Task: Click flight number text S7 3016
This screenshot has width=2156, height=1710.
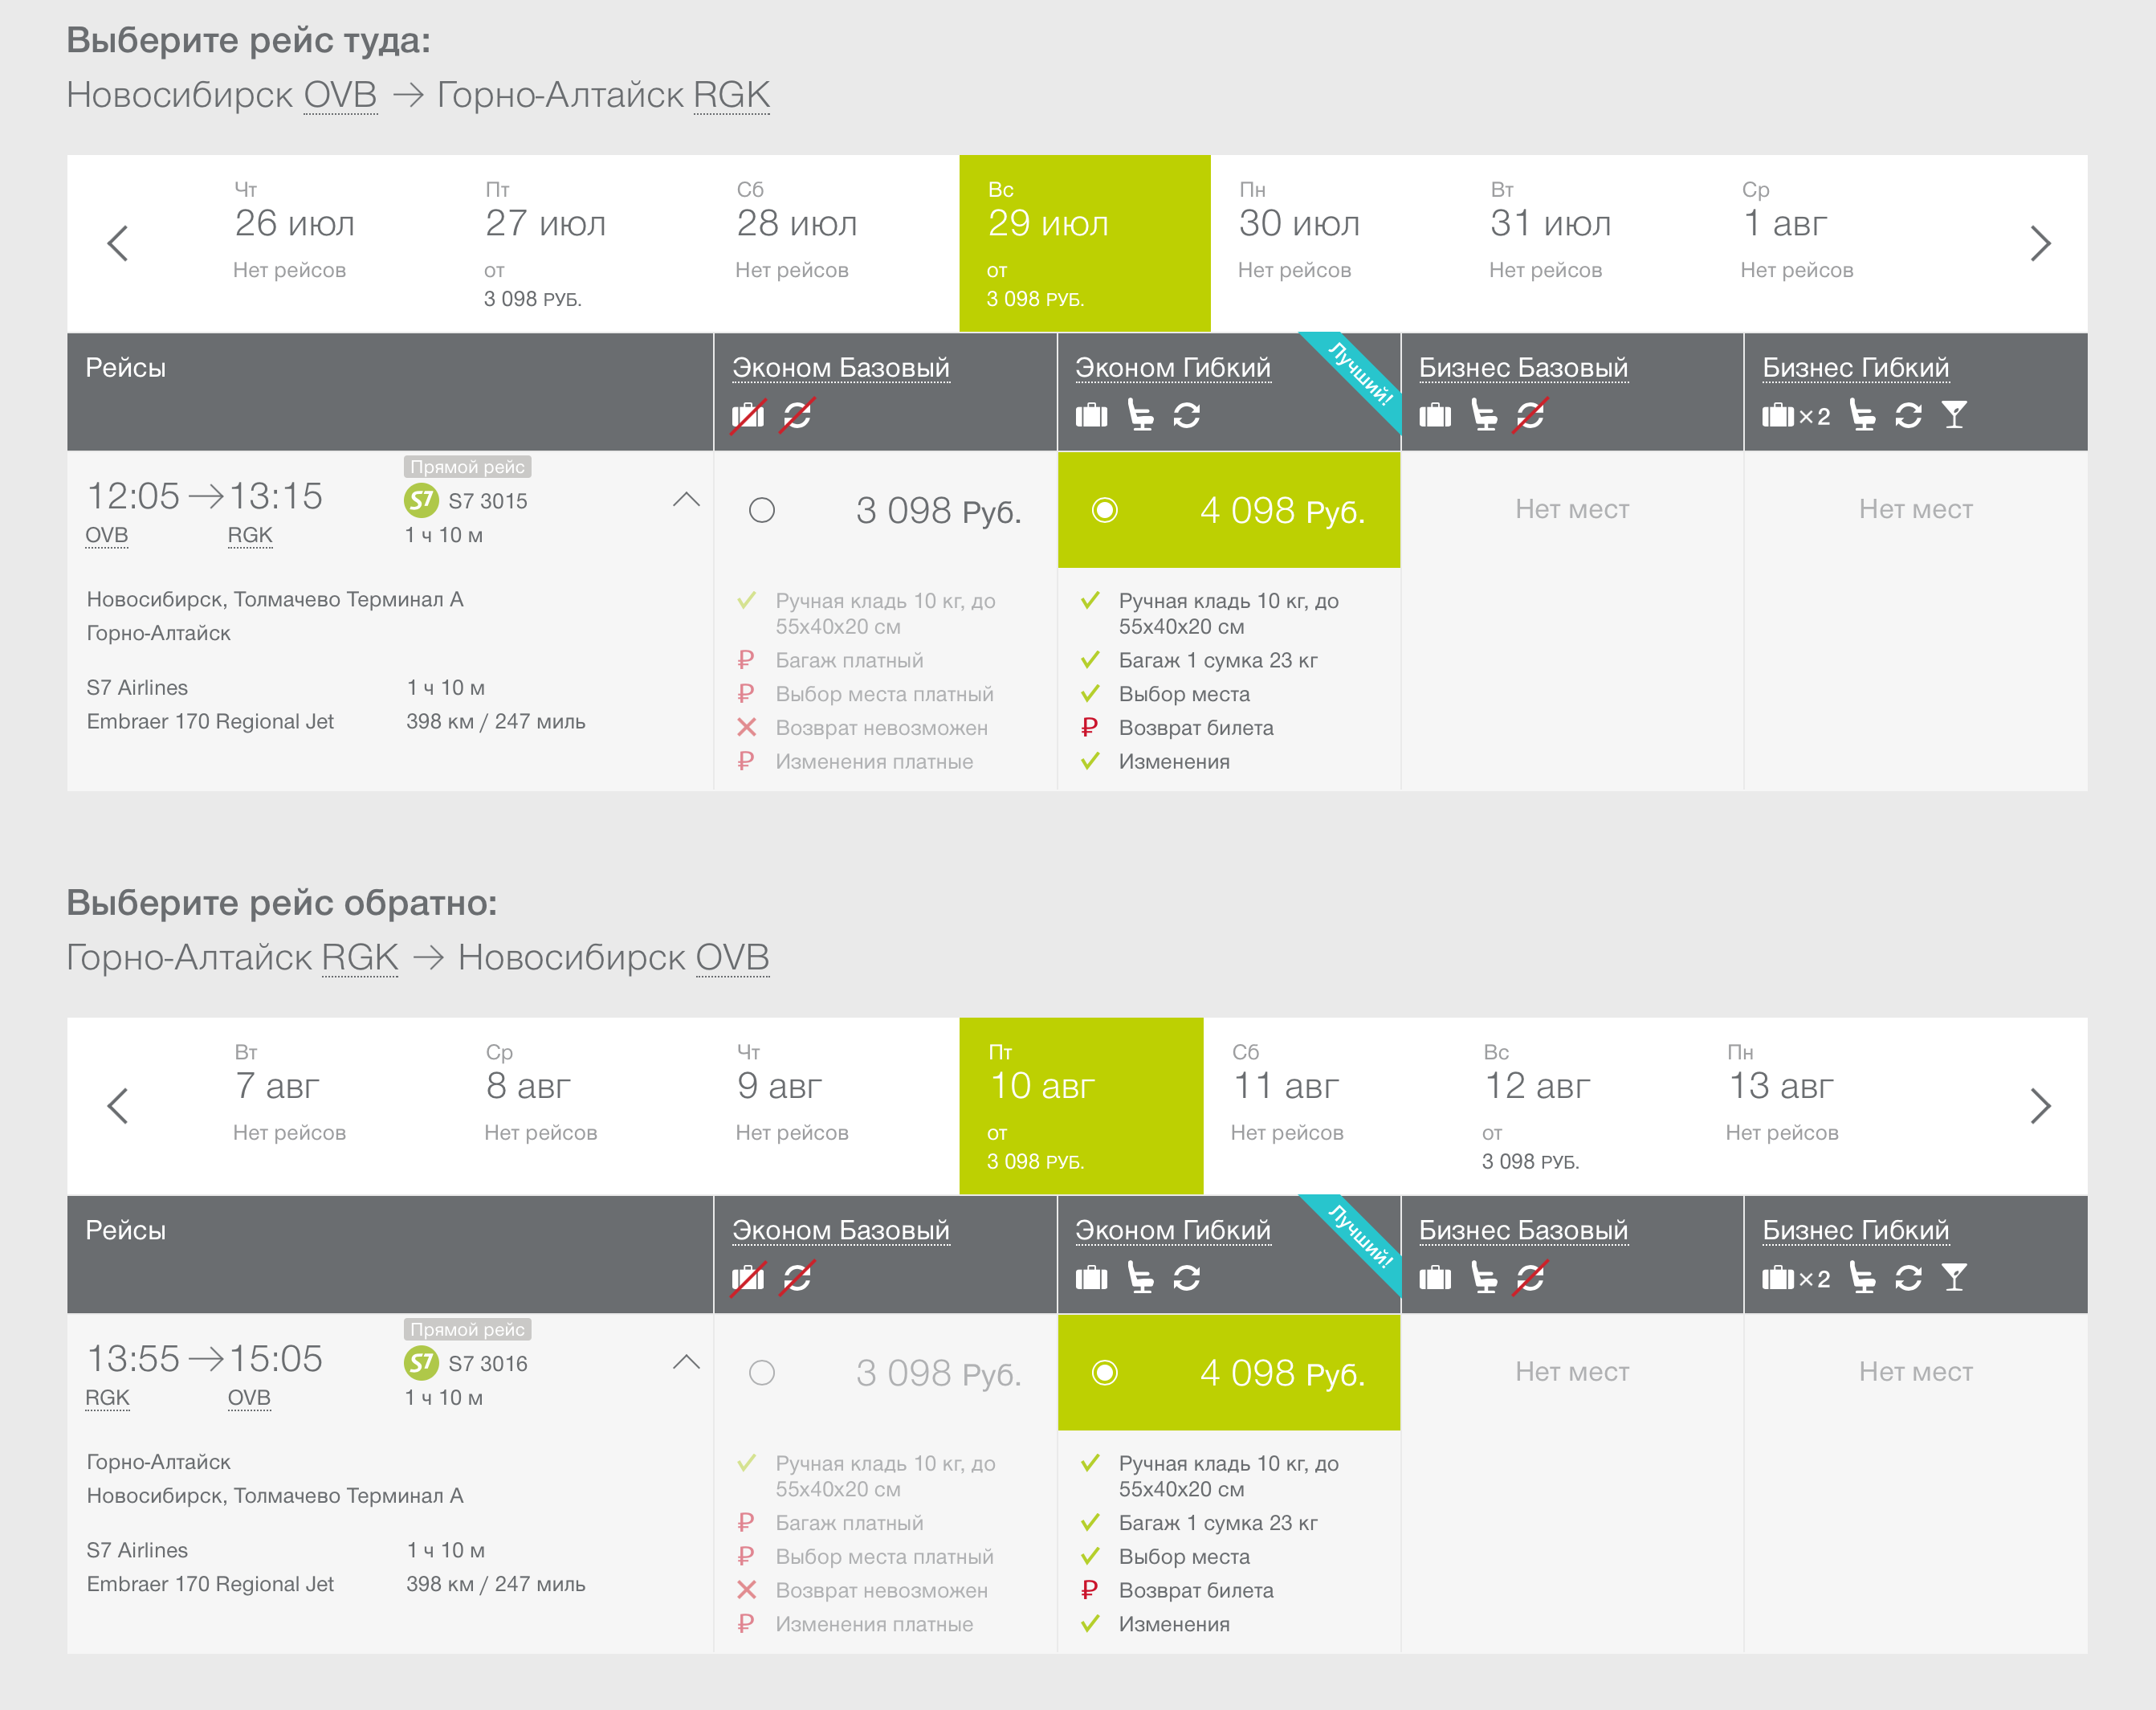Action: pos(488,1364)
